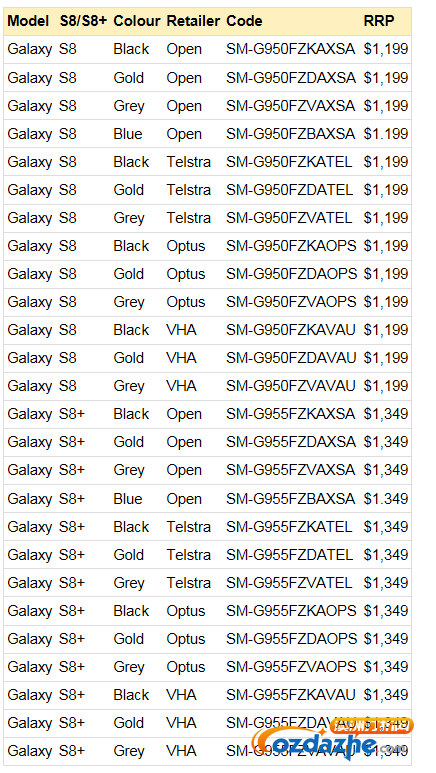
Task: Click code SM-G950FZDAOPS cell
Action: (291, 274)
